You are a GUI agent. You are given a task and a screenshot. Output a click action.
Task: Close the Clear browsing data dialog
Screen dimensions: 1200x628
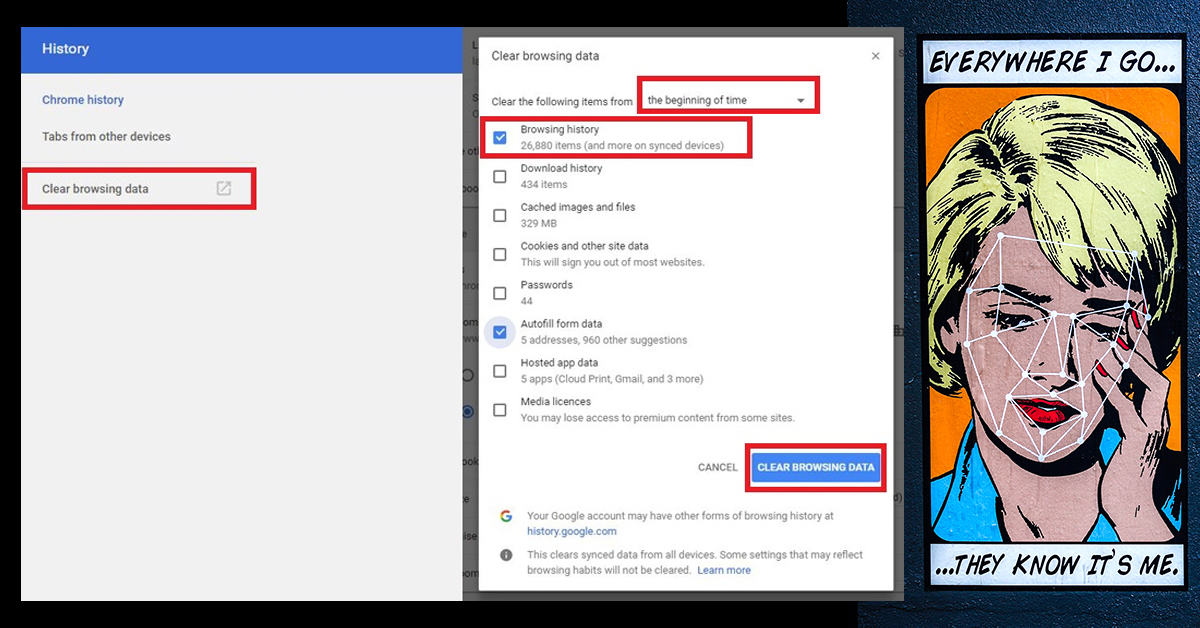(x=876, y=56)
